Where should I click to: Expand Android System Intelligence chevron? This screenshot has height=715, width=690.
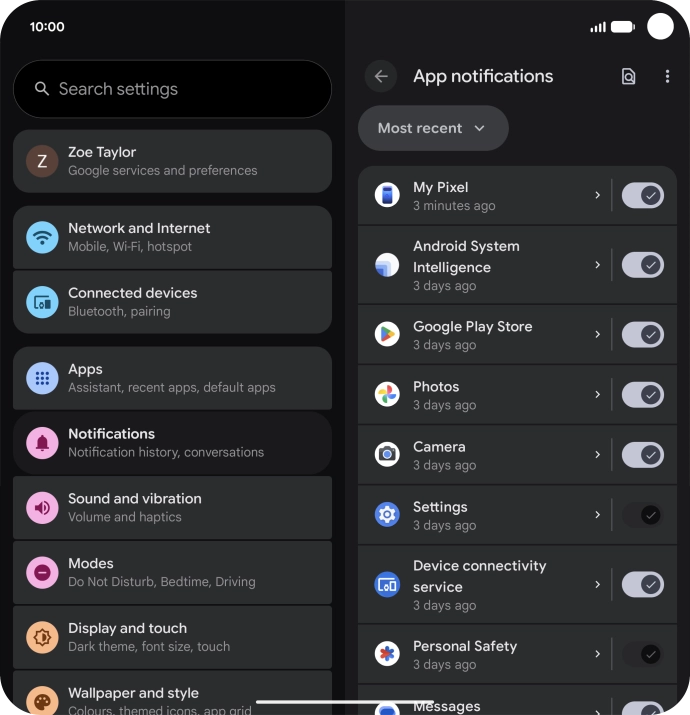click(597, 265)
